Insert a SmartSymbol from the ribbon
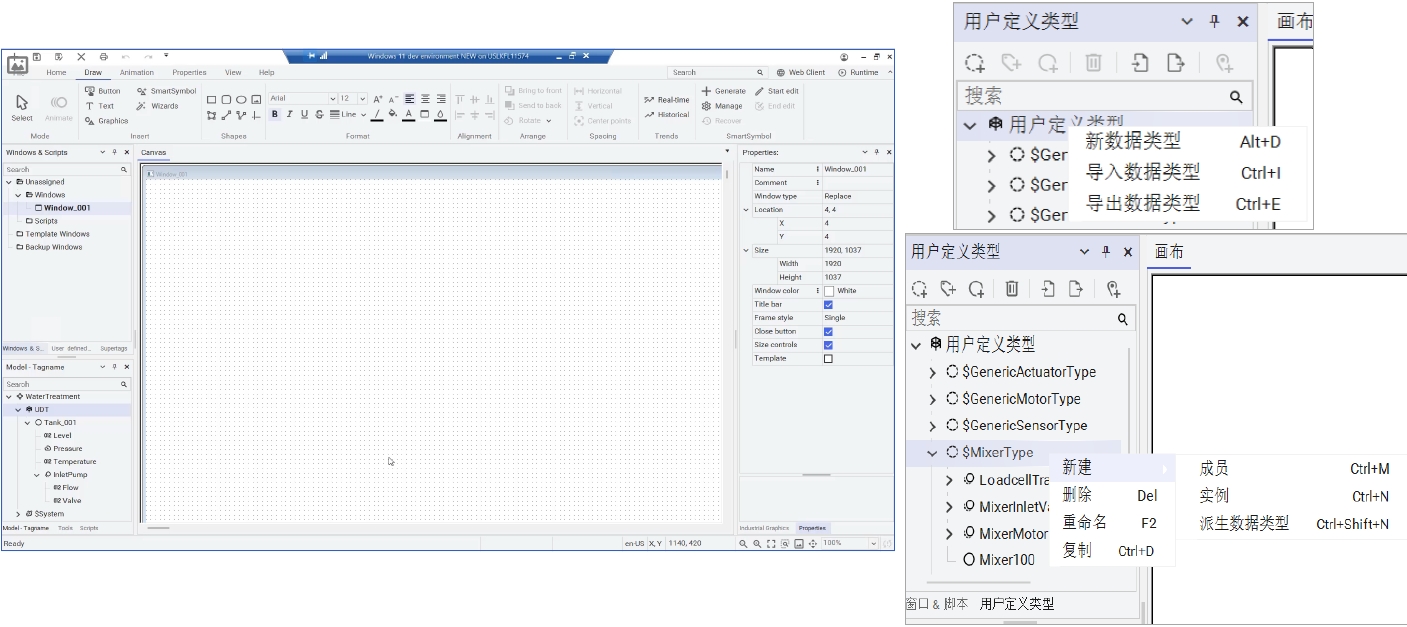The image size is (1407, 627). [165, 91]
